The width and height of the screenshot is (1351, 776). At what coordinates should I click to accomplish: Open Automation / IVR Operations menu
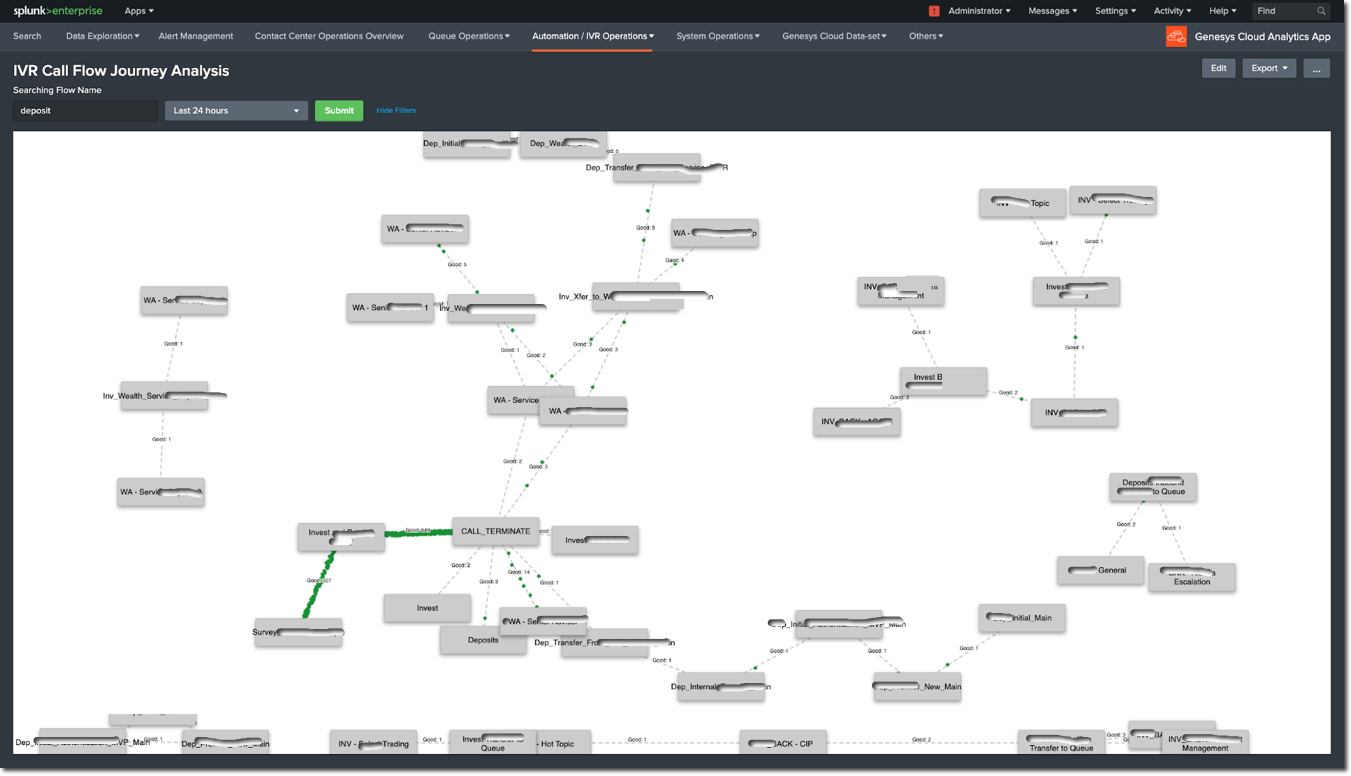[593, 36]
